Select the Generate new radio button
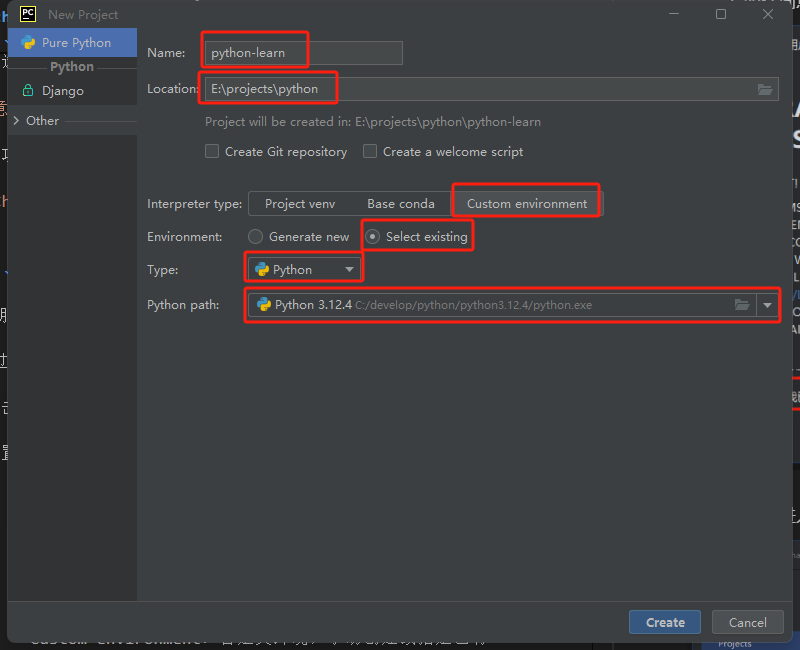 click(x=256, y=237)
